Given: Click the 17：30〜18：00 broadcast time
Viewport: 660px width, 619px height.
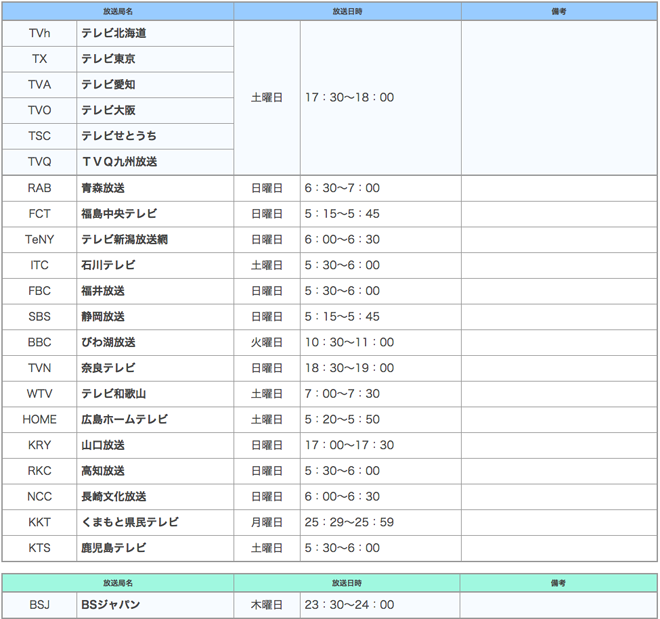Looking at the screenshot, I should click(349, 98).
